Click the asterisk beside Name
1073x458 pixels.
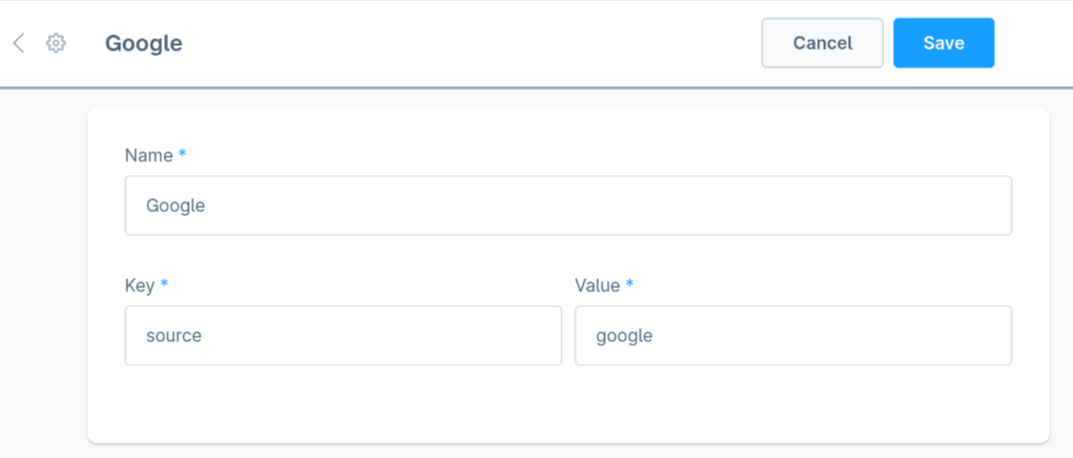click(183, 155)
